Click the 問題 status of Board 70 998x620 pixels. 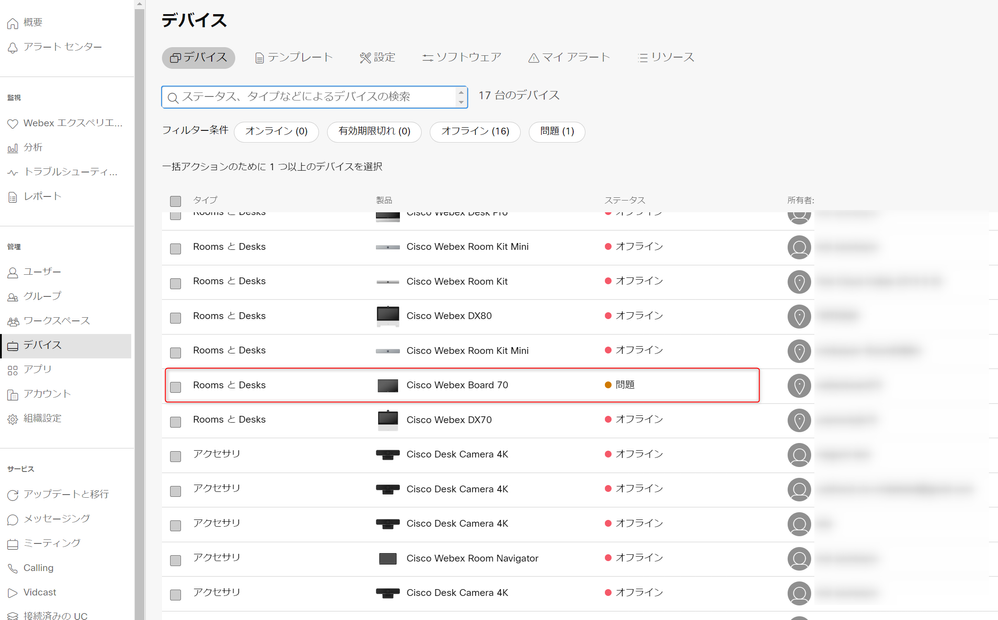point(619,385)
